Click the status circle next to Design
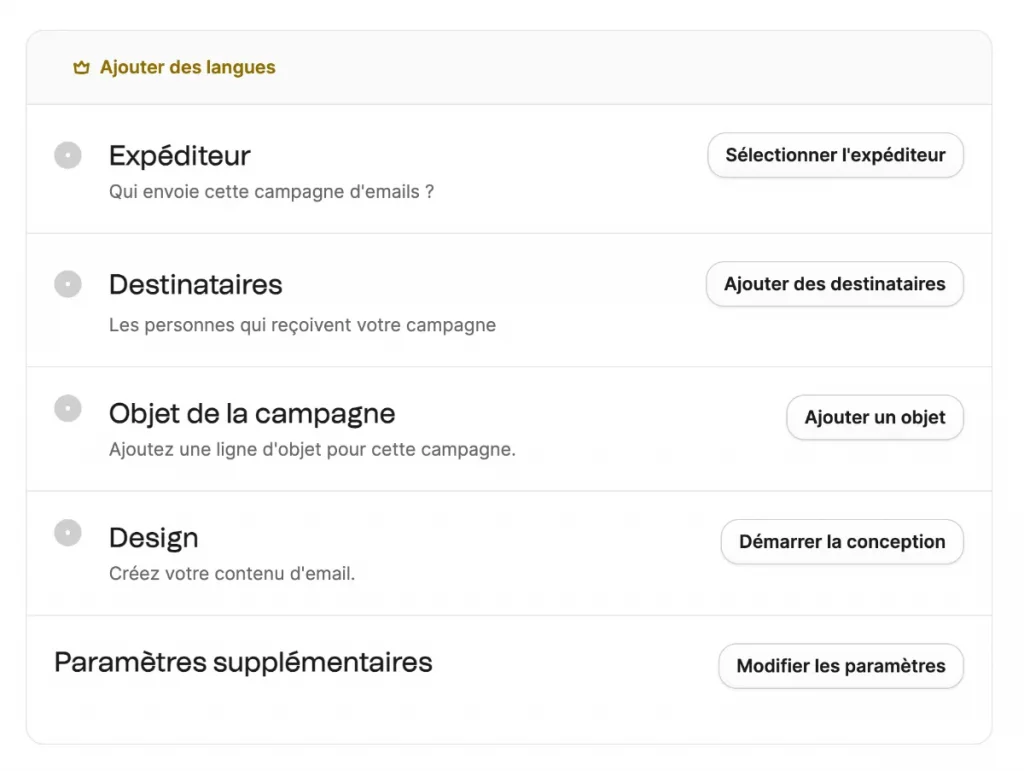1024x771 pixels. [x=67, y=533]
